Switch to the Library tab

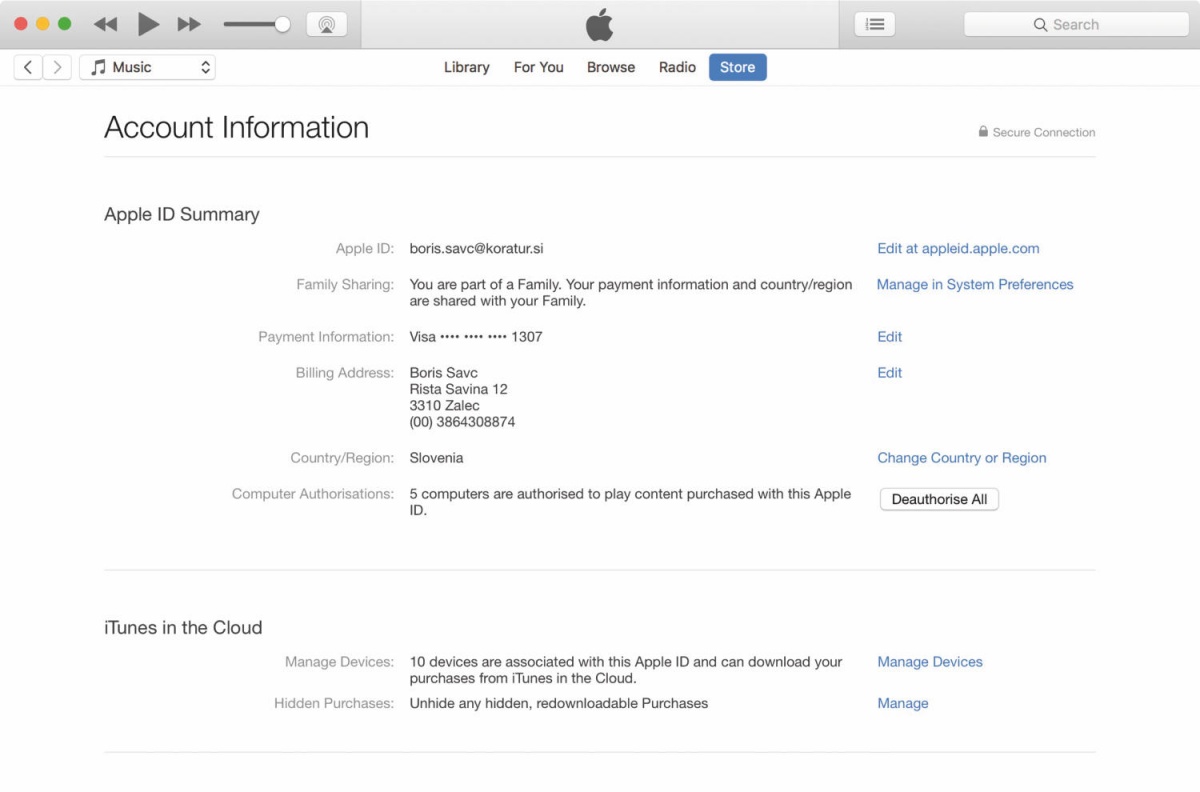click(x=467, y=67)
